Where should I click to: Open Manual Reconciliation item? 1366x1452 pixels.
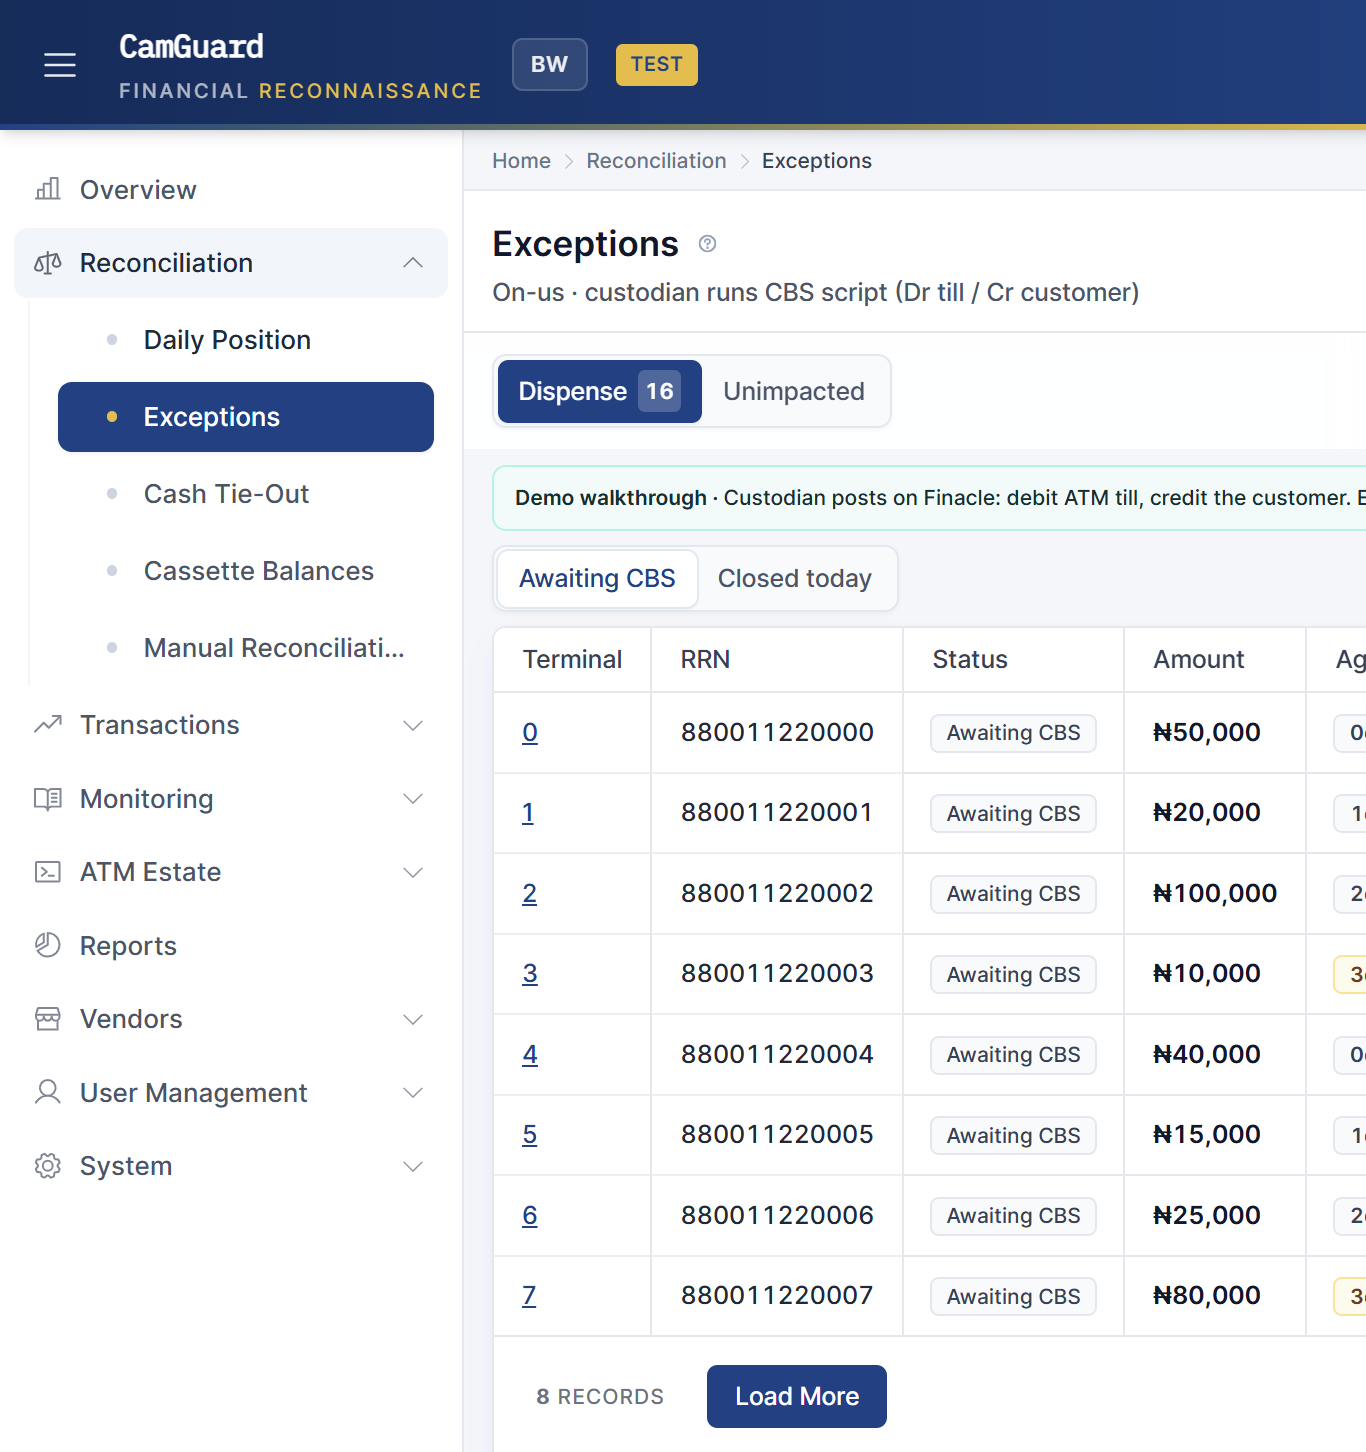[x=246, y=648]
